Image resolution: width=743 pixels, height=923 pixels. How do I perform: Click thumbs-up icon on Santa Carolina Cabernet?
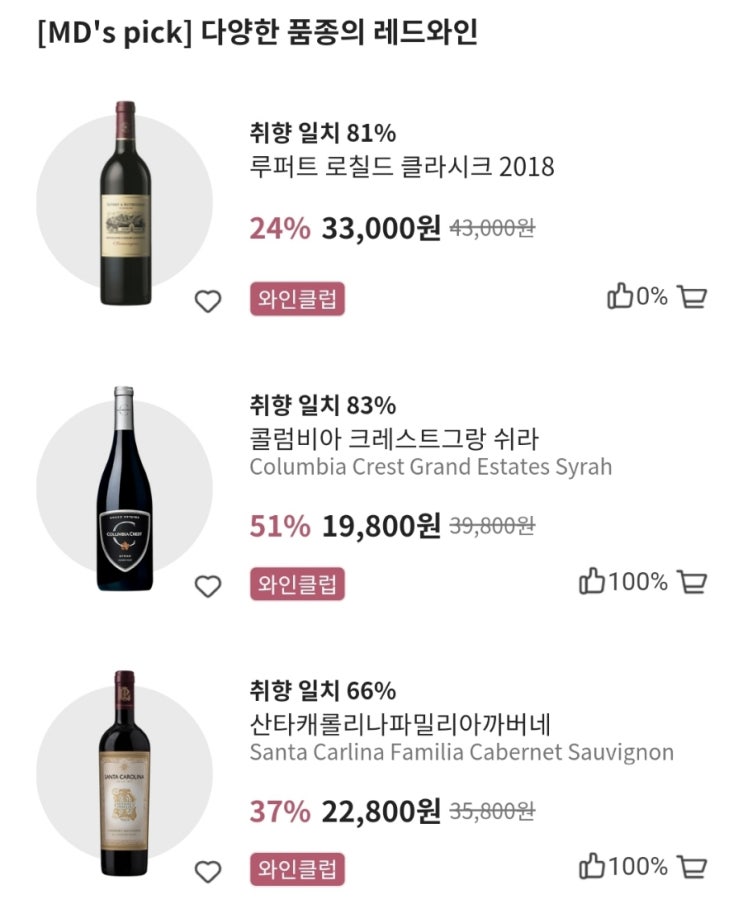(x=592, y=867)
